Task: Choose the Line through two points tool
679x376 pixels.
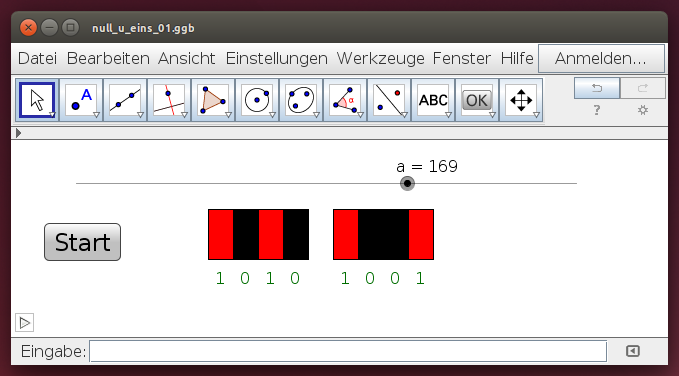Action: [x=125, y=100]
